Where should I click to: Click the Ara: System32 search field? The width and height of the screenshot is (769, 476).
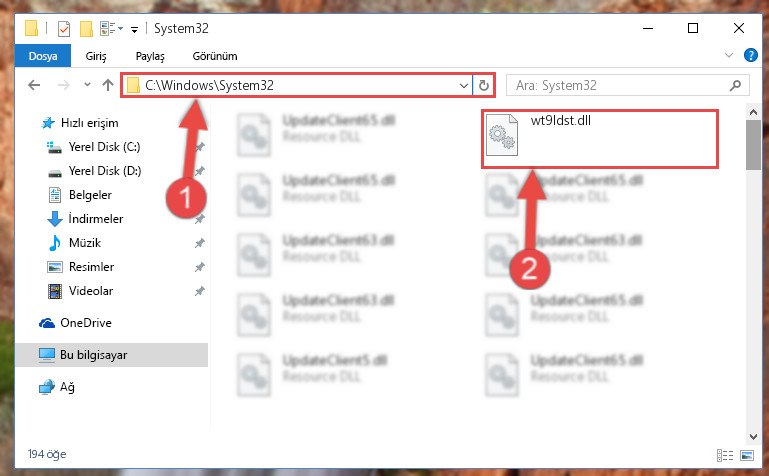pos(620,86)
